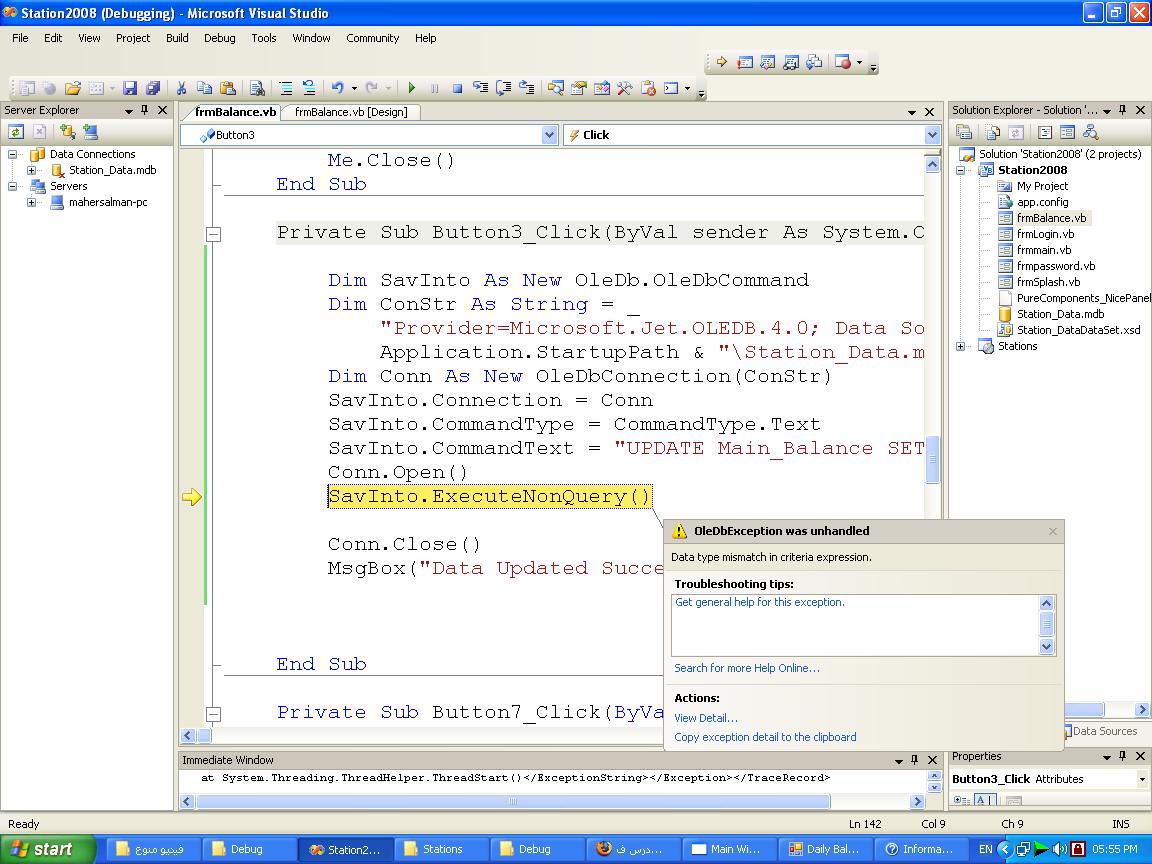The width and height of the screenshot is (1152, 864).
Task: Toggle Server Explorer auto-hide pin
Action: (145, 110)
